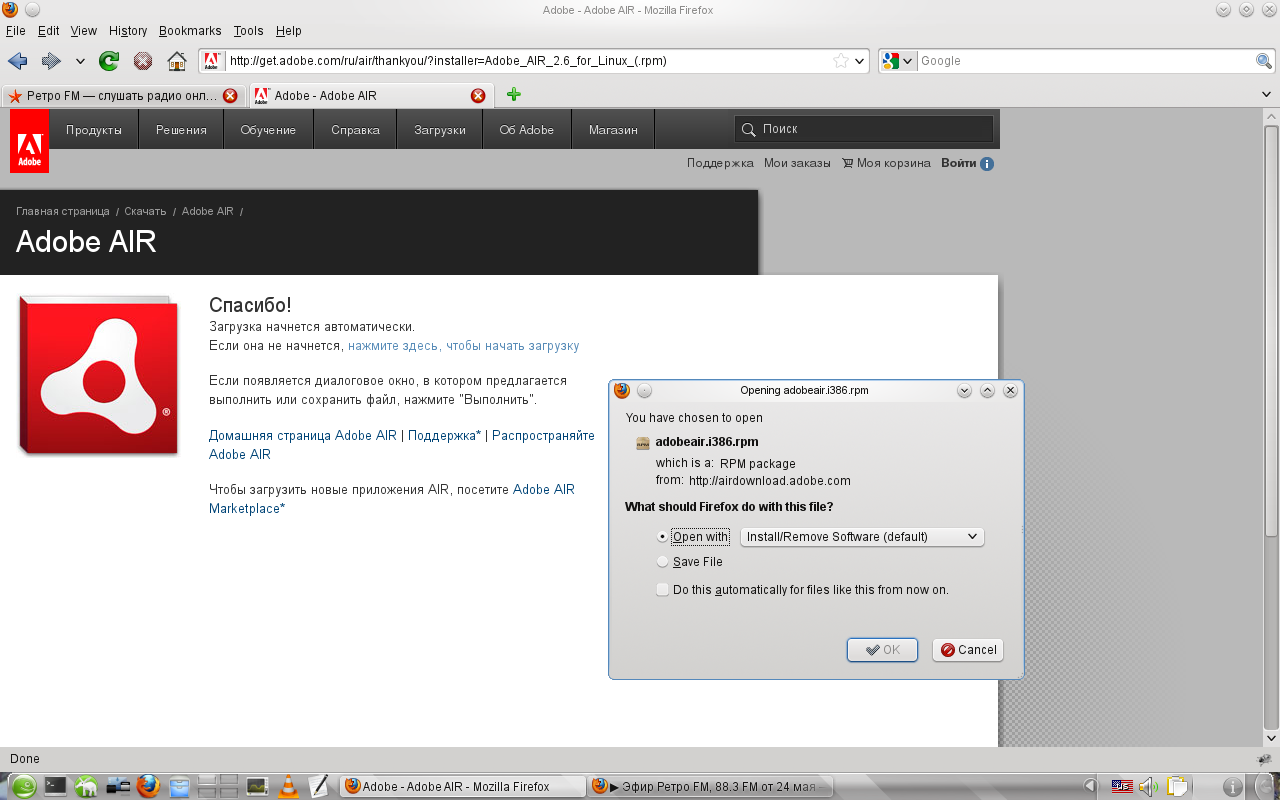Close the Ретро FM tab
Screen dimensions: 1280x800
[230, 96]
